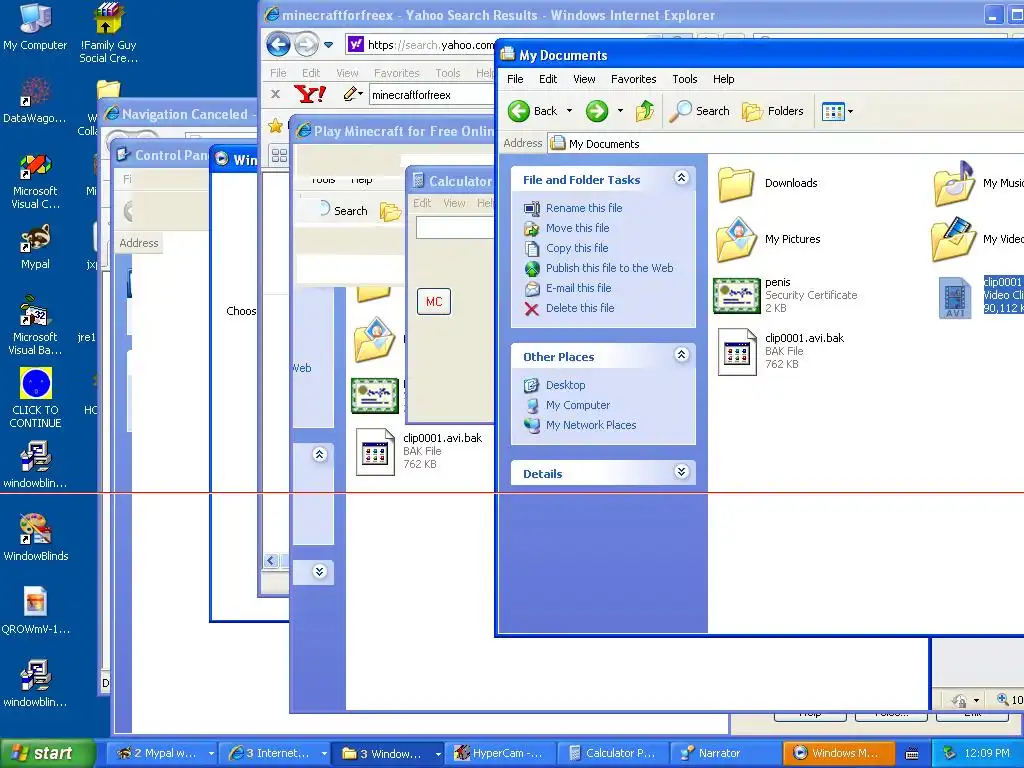The width and height of the screenshot is (1024, 768).
Task: Go to Desktop under Other Places
Action: 566,385
